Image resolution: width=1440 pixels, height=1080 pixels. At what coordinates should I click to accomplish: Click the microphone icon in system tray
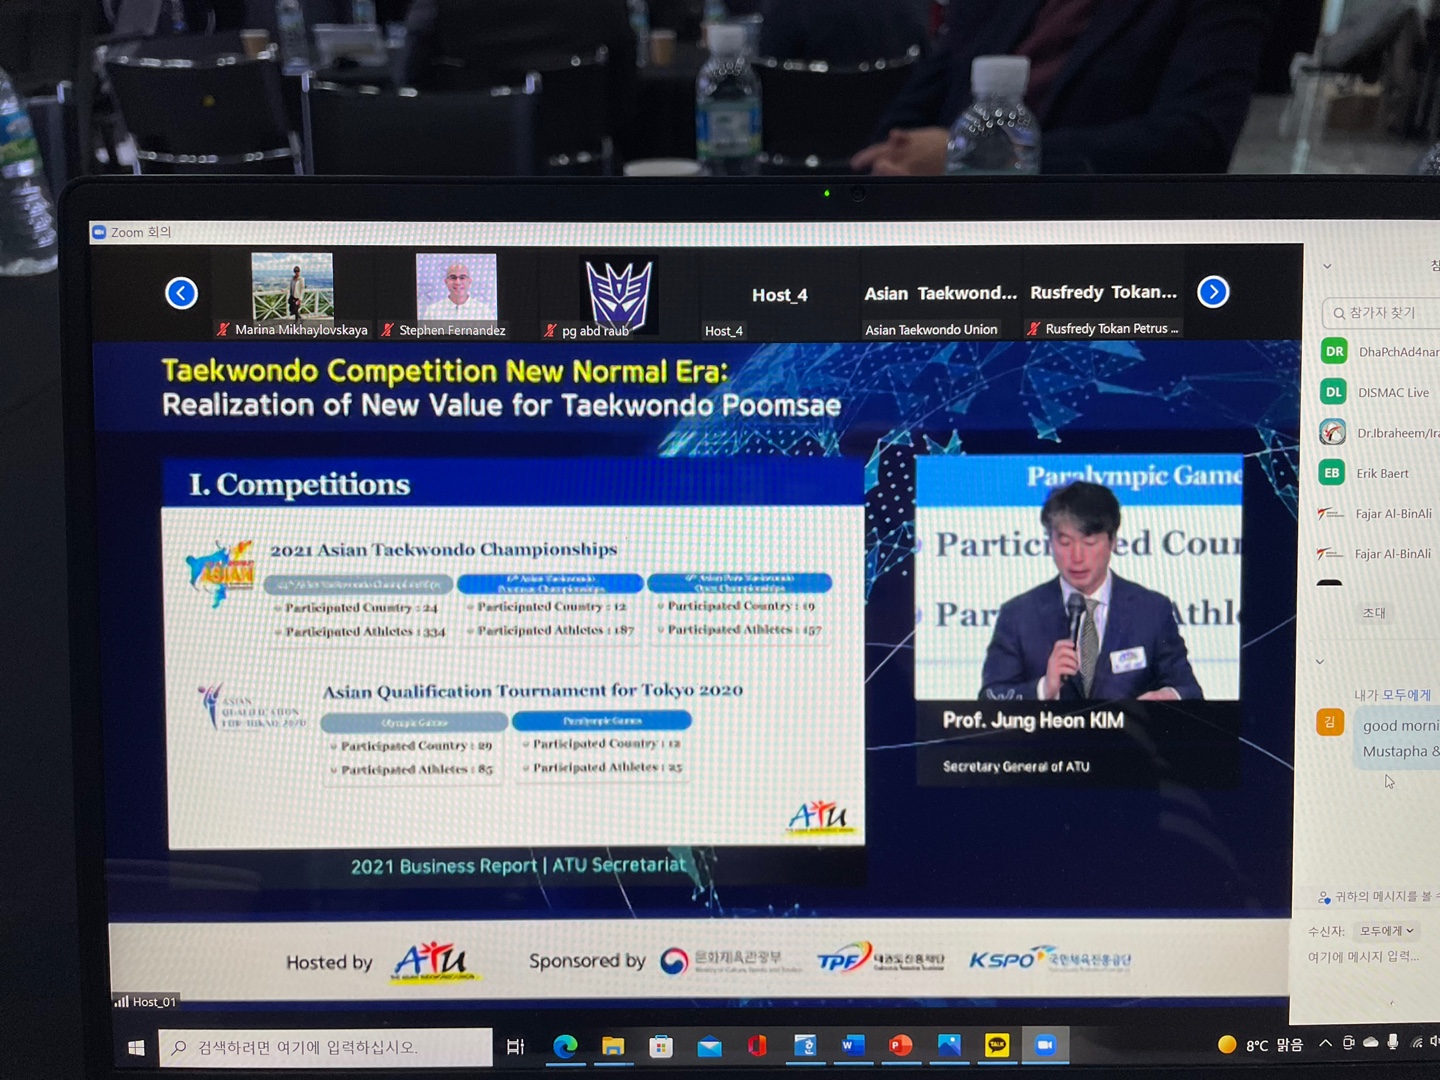1393,1043
